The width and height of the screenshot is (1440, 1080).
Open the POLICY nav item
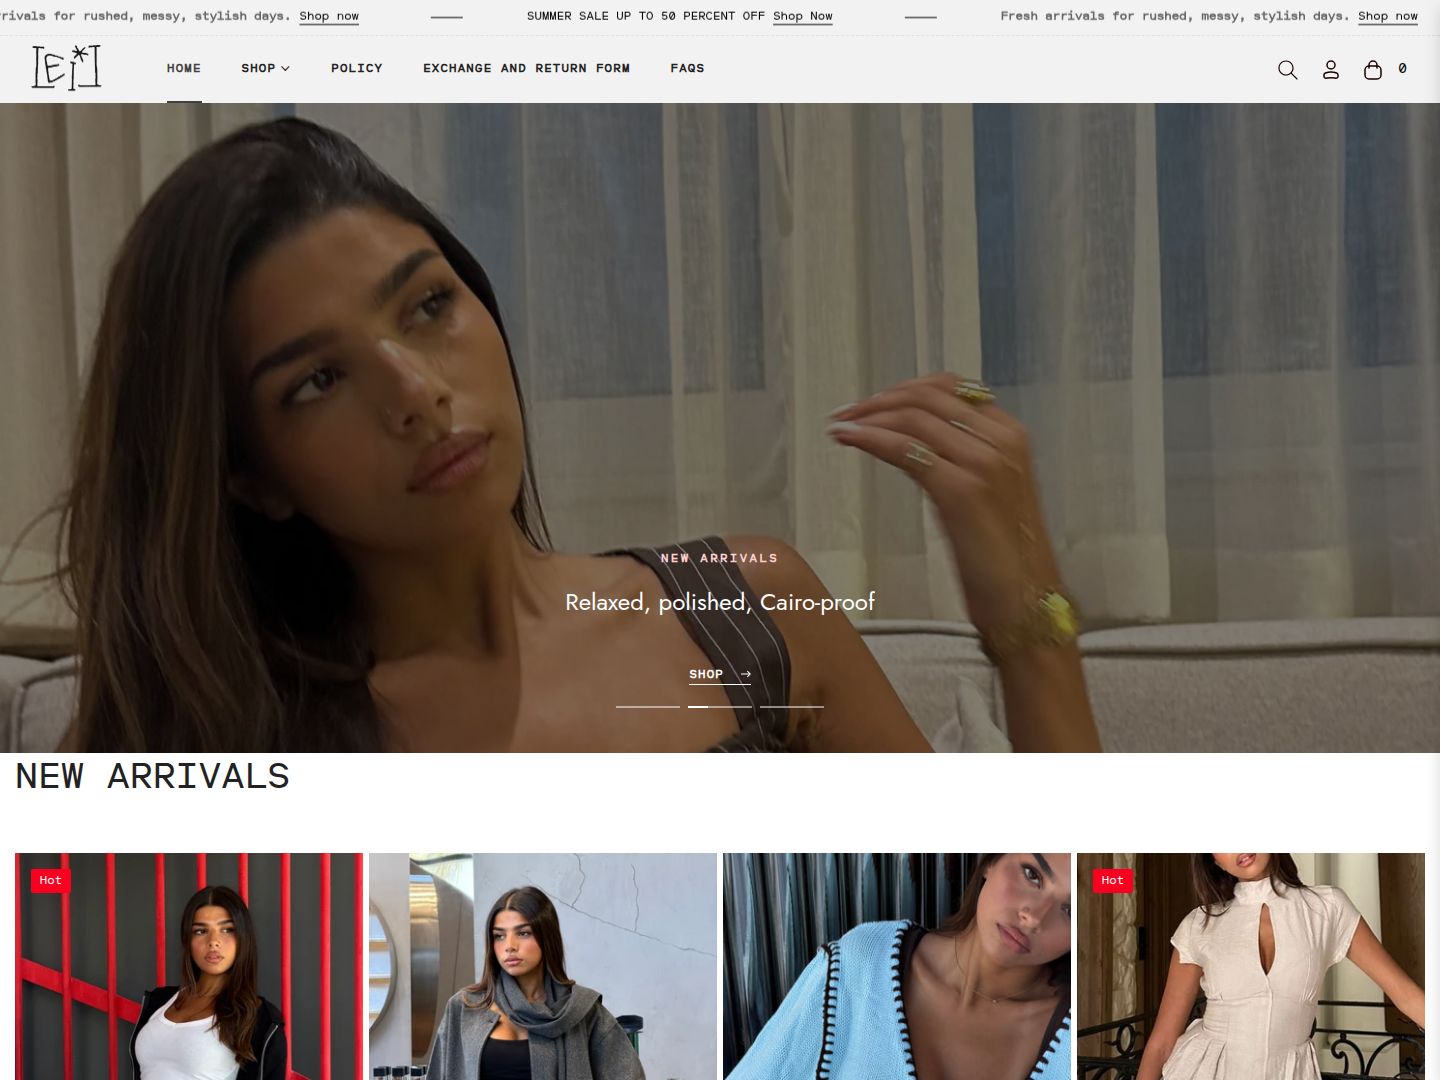[x=357, y=68]
